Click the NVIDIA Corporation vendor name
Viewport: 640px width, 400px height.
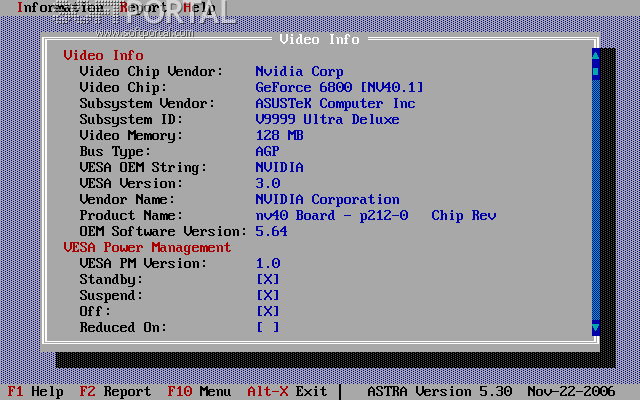click(327, 199)
